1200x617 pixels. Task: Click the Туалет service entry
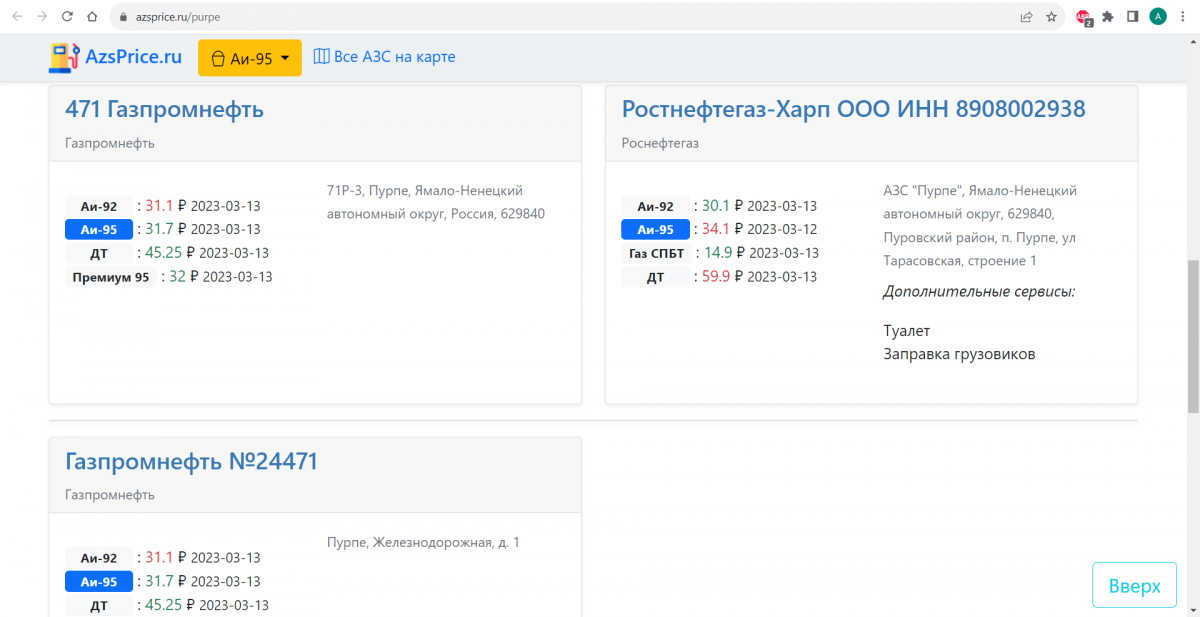[x=907, y=330]
